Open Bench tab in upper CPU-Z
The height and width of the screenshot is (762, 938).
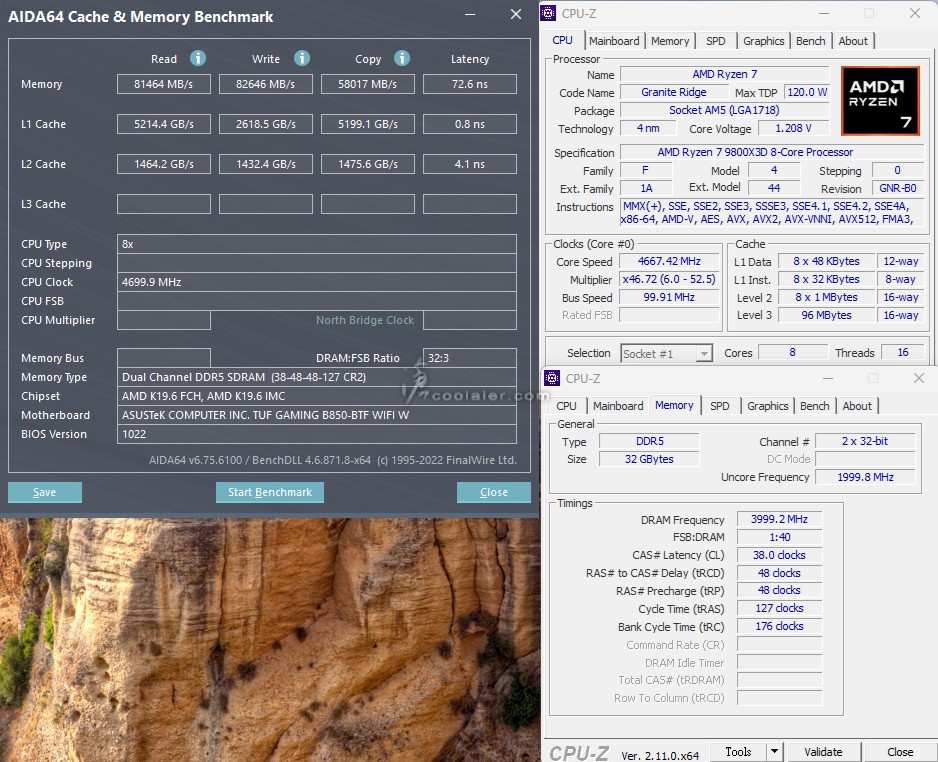[811, 41]
